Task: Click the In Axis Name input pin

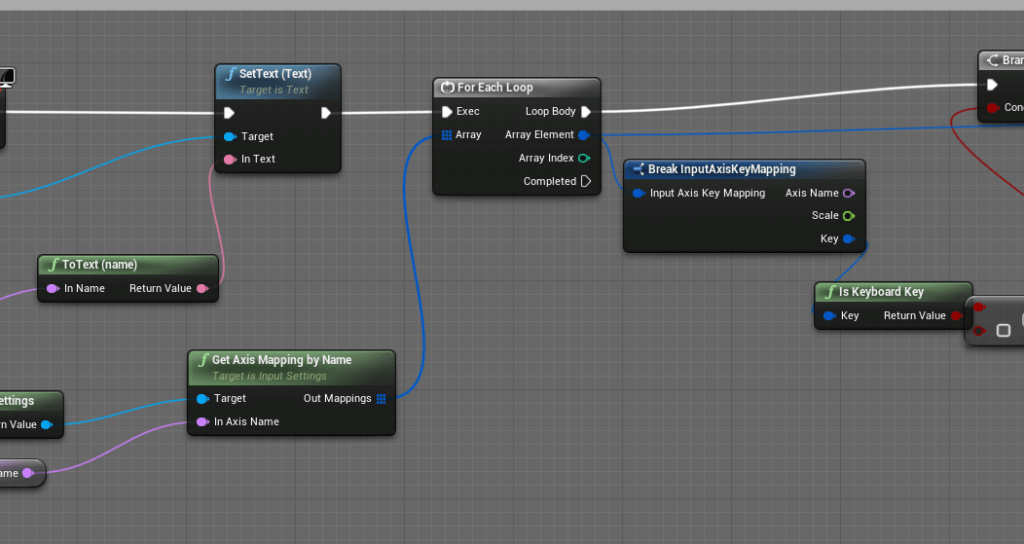Action: pyautogui.click(x=202, y=422)
